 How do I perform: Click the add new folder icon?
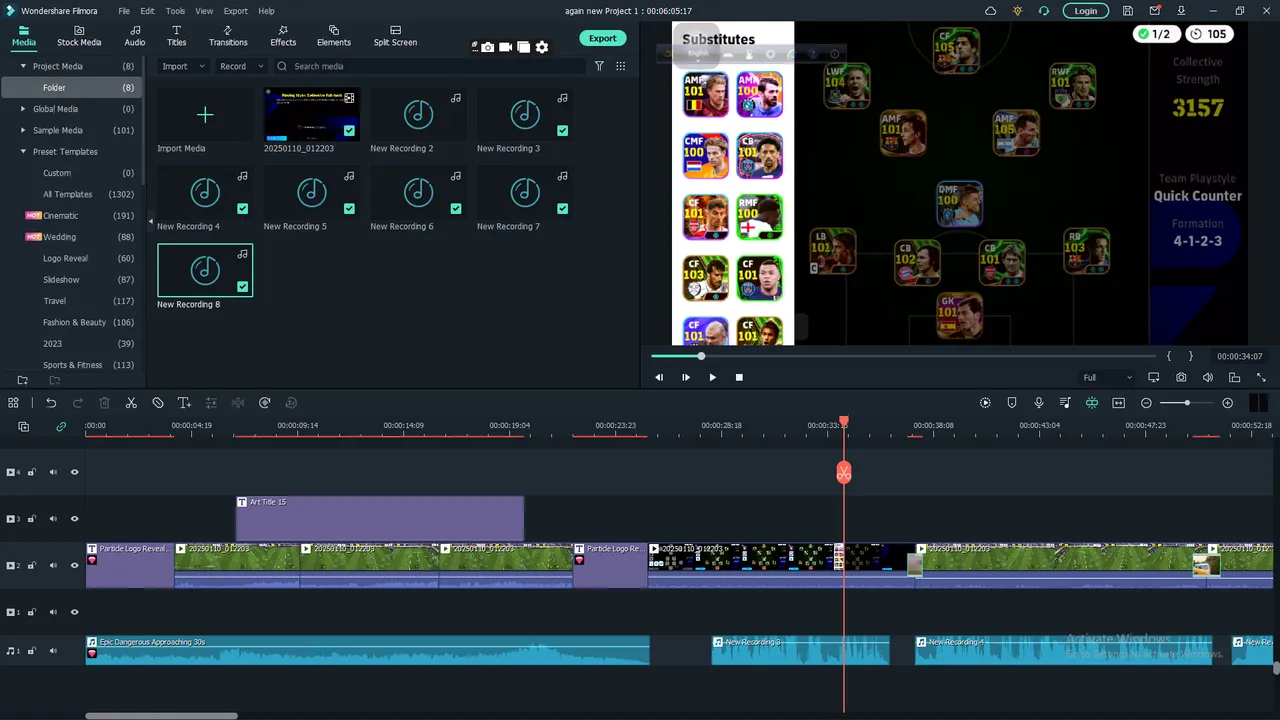[x=23, y=380]
